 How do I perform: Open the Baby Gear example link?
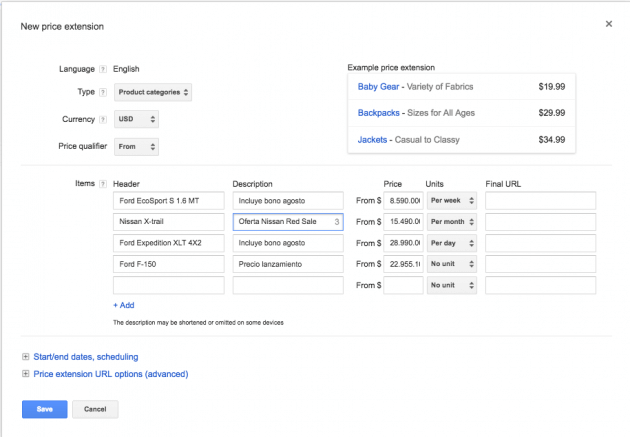[378, 87]
